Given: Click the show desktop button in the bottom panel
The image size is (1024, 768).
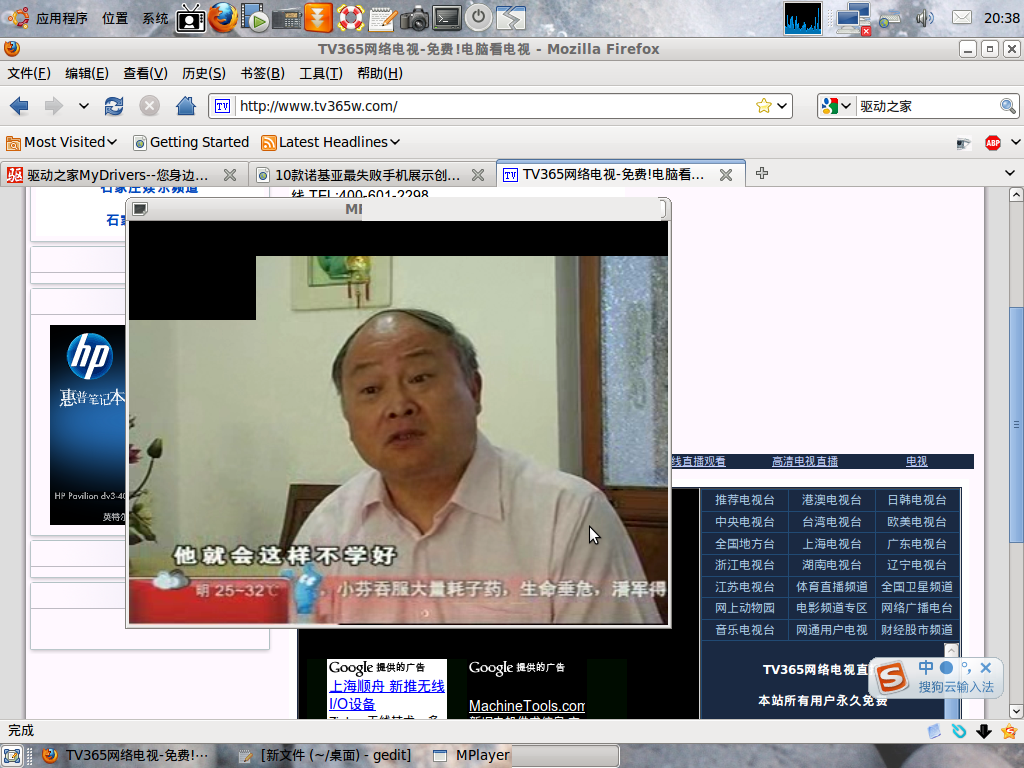Looking at the screenshot, I should point(12,756).
